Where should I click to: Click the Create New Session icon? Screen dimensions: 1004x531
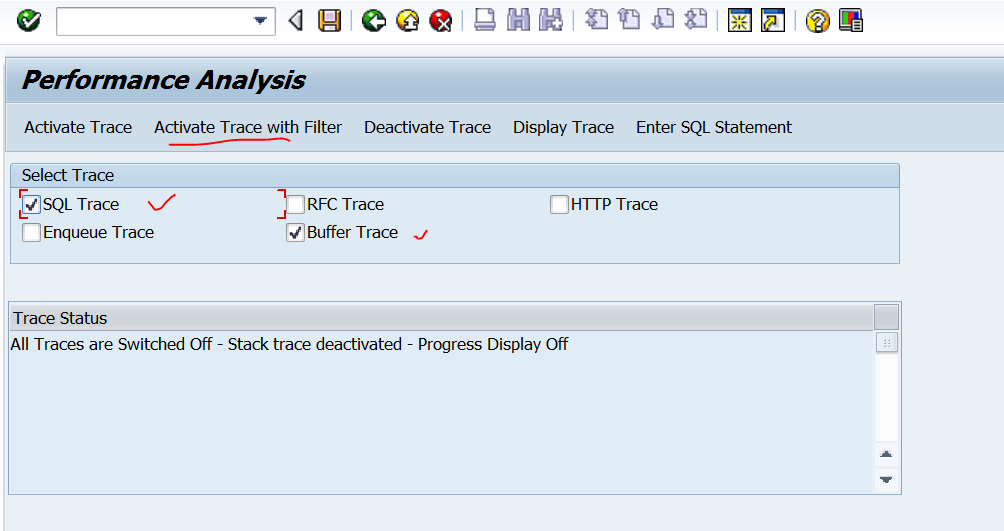[740, 21]
